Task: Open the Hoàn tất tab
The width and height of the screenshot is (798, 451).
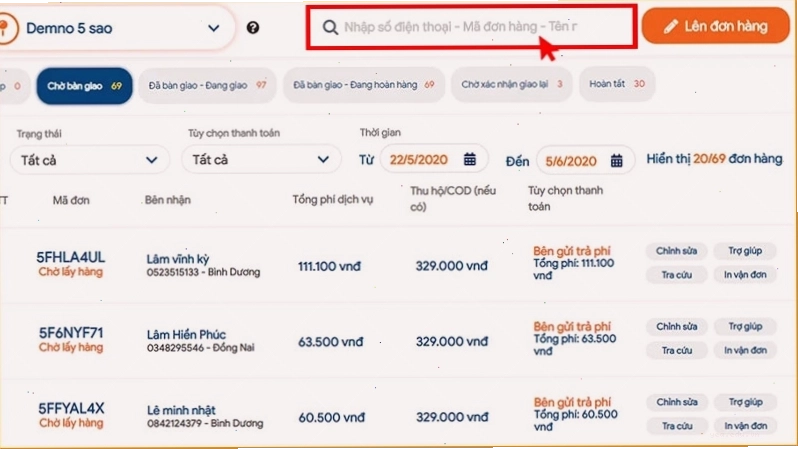Action: point(617,83)
